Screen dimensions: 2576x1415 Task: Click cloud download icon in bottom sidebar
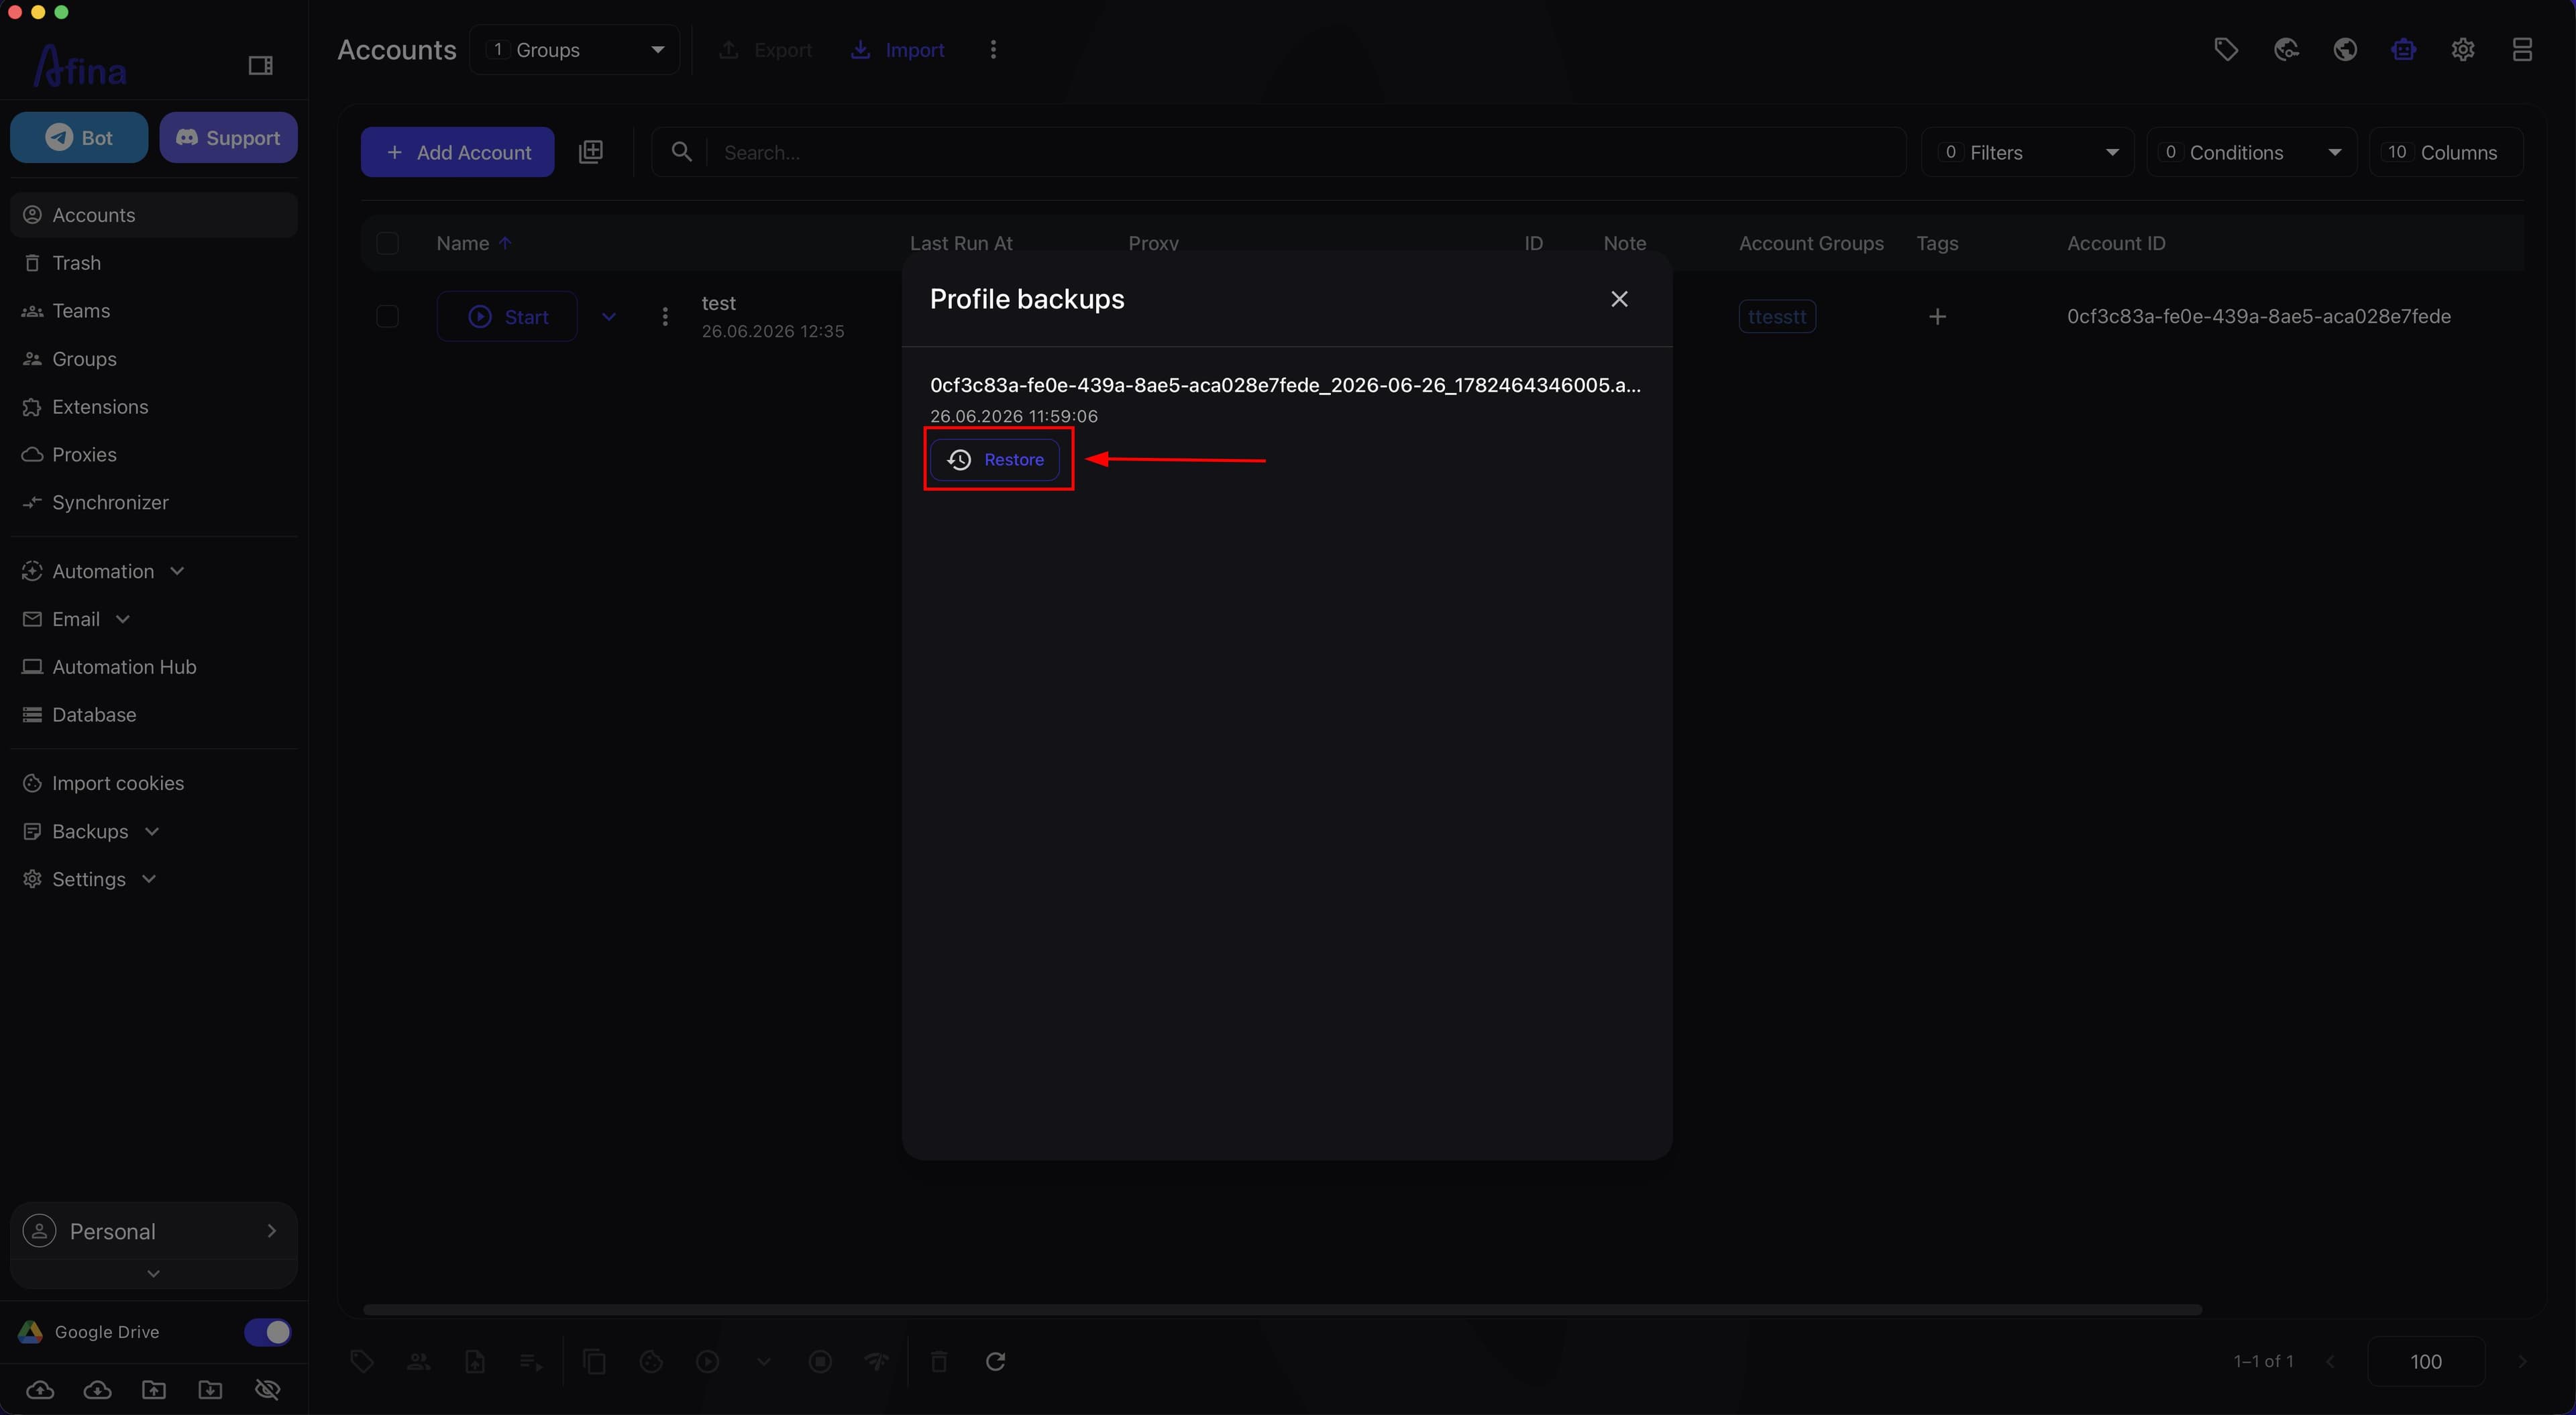97,1390
